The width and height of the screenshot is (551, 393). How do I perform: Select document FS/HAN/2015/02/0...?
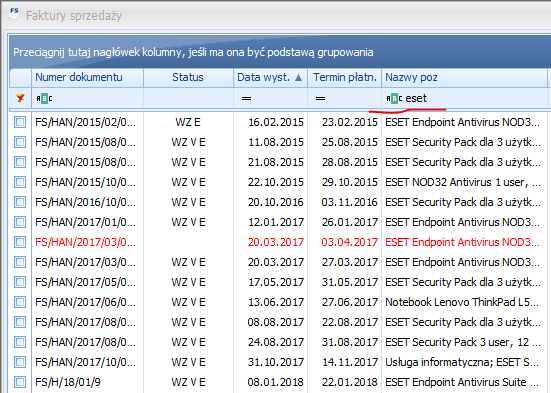coord(85,122)
